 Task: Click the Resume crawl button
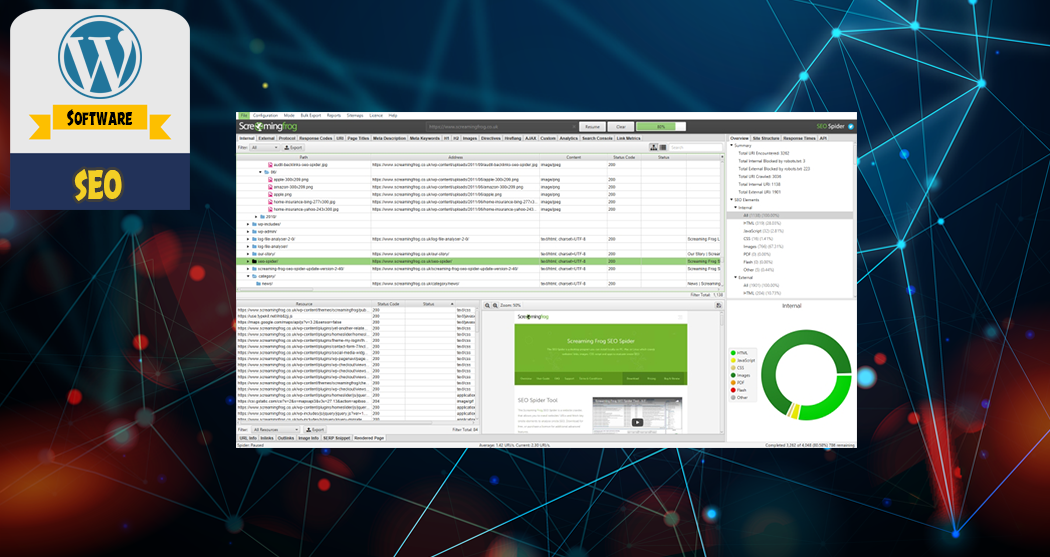(592, 127)
